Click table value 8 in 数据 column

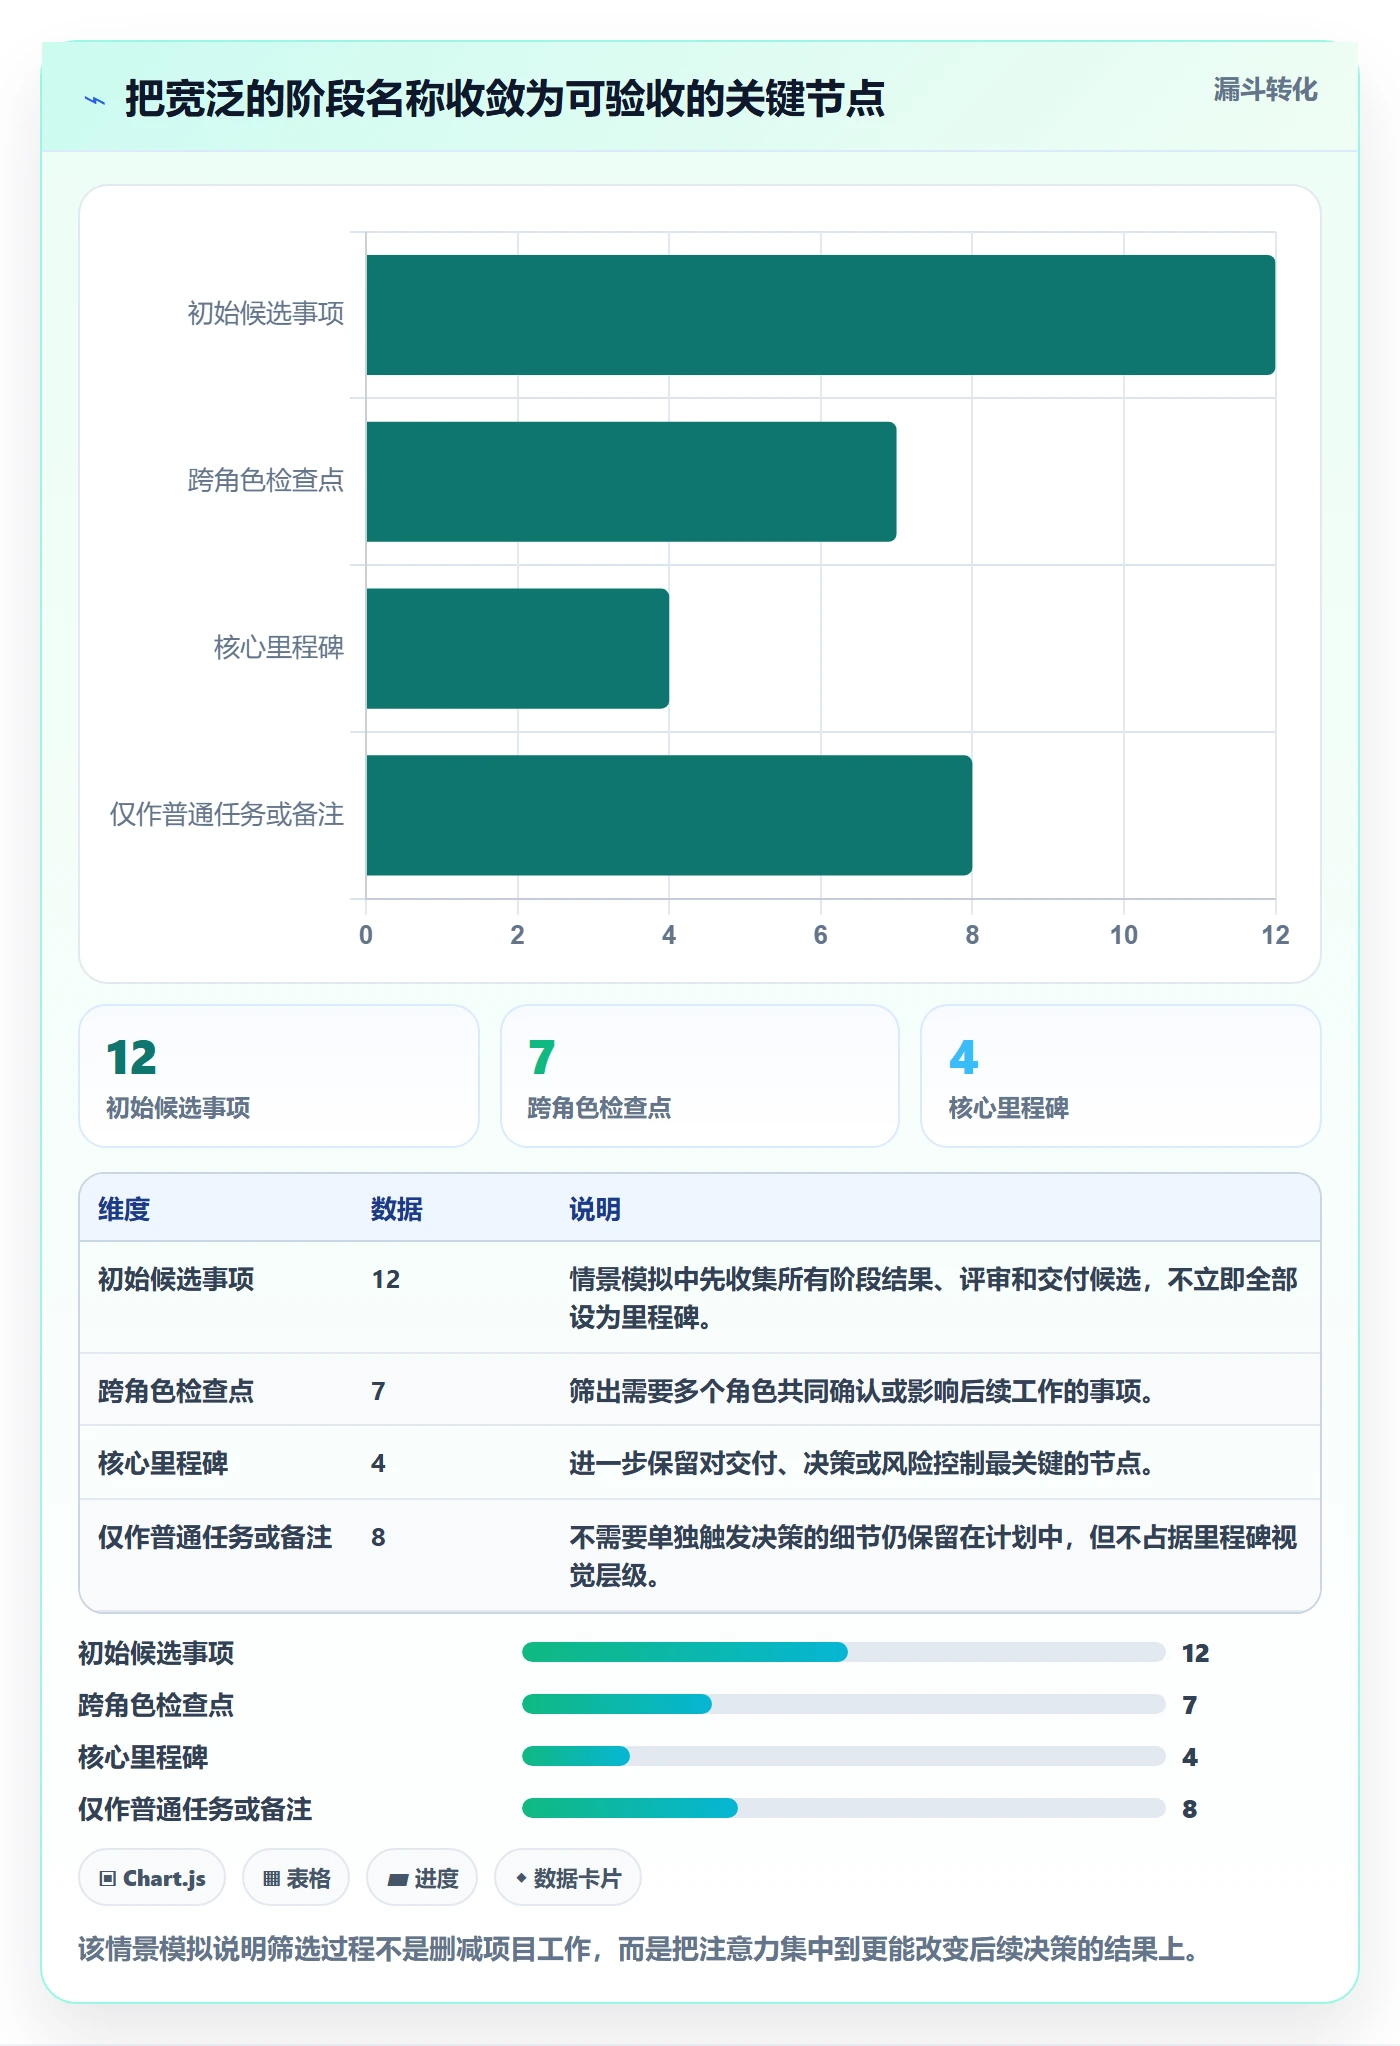pyautogui.click(x=378, y=1537)
